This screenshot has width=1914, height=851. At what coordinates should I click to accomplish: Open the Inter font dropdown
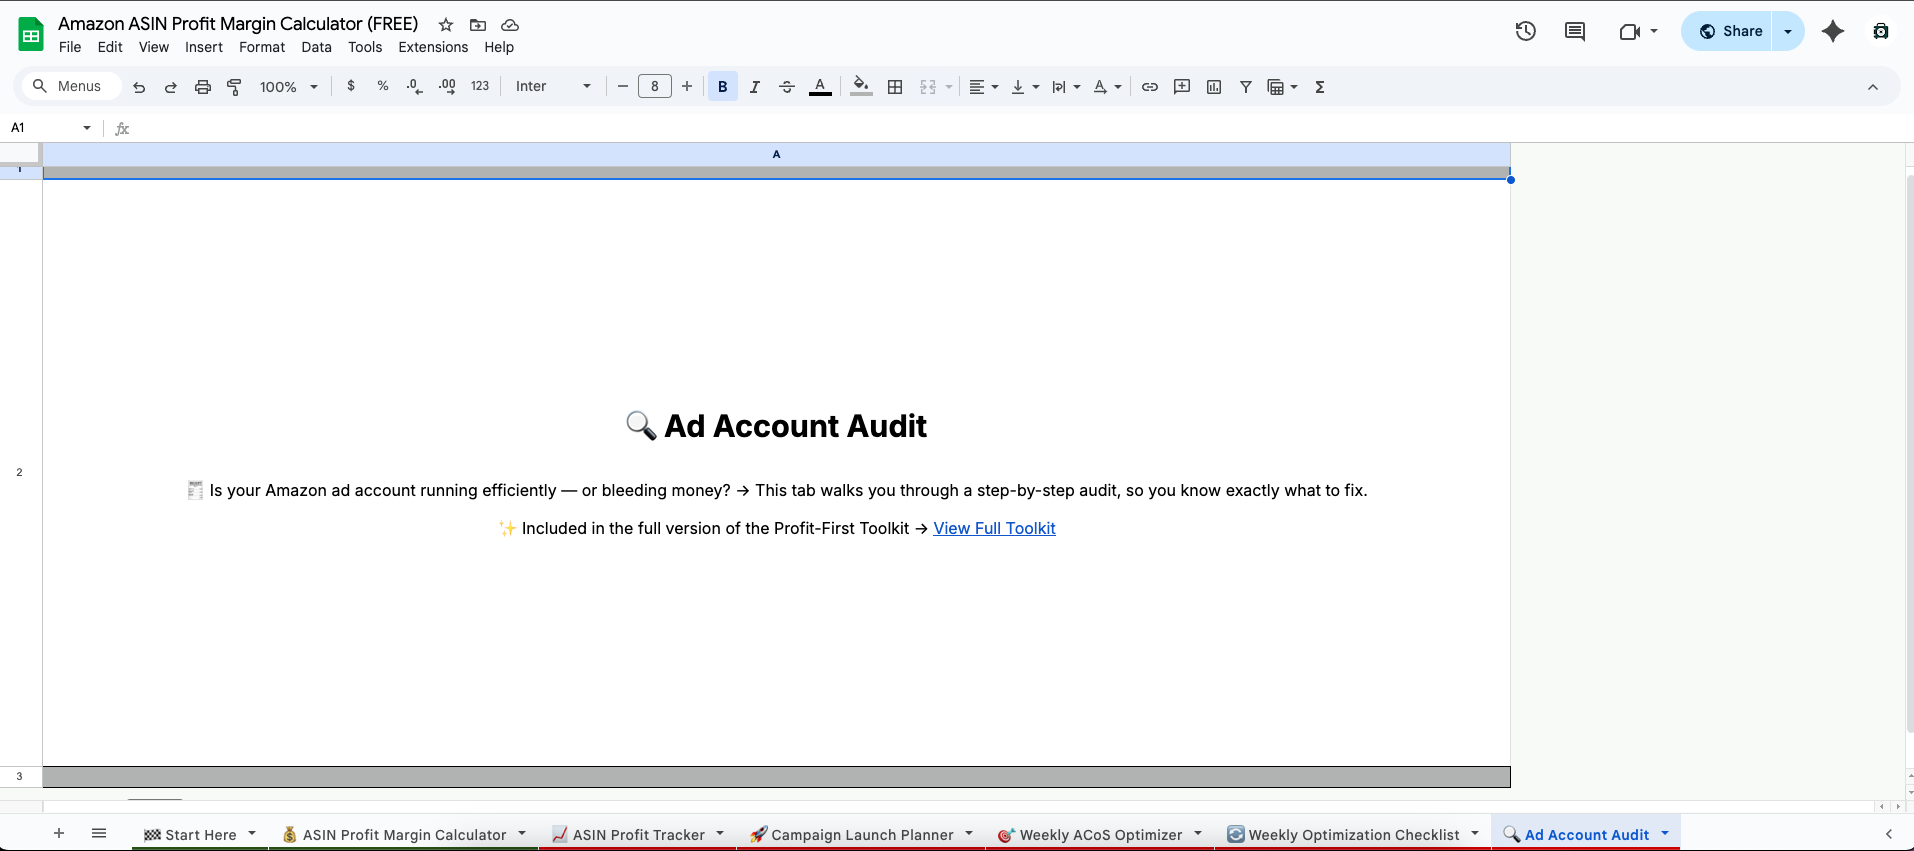pyautogui.click(x=553, y=87)
